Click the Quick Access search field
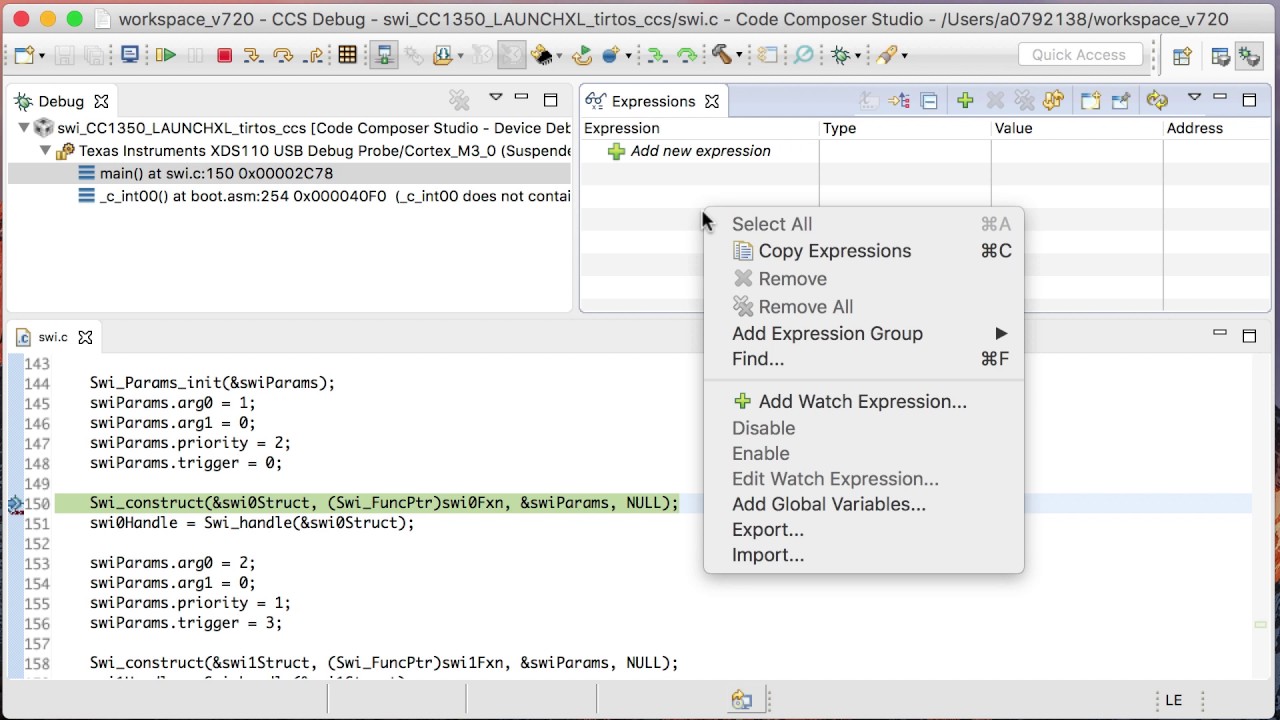The image size is (1280, 720). pyautogui.click(x=1079, y=55)
